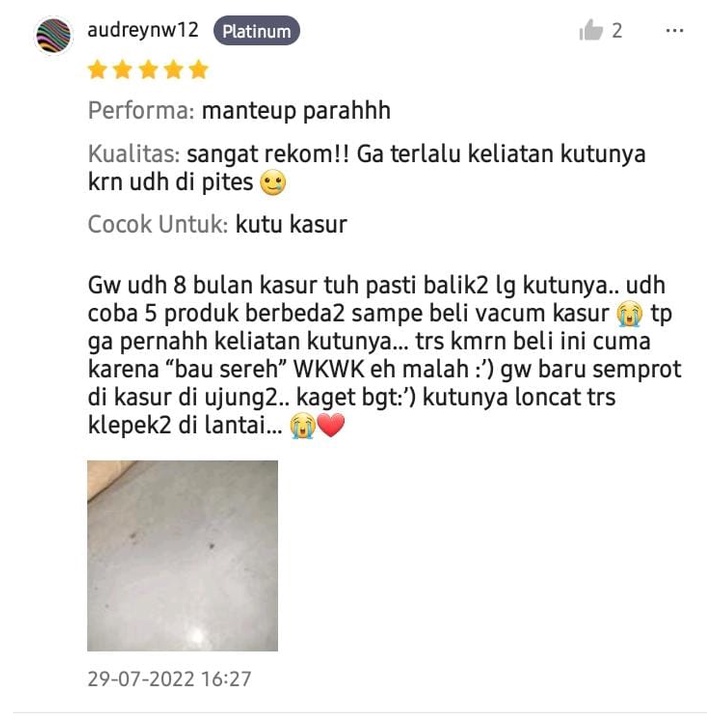Open the three-dot more options menu

pyautogui.click(x=675, y=31)
